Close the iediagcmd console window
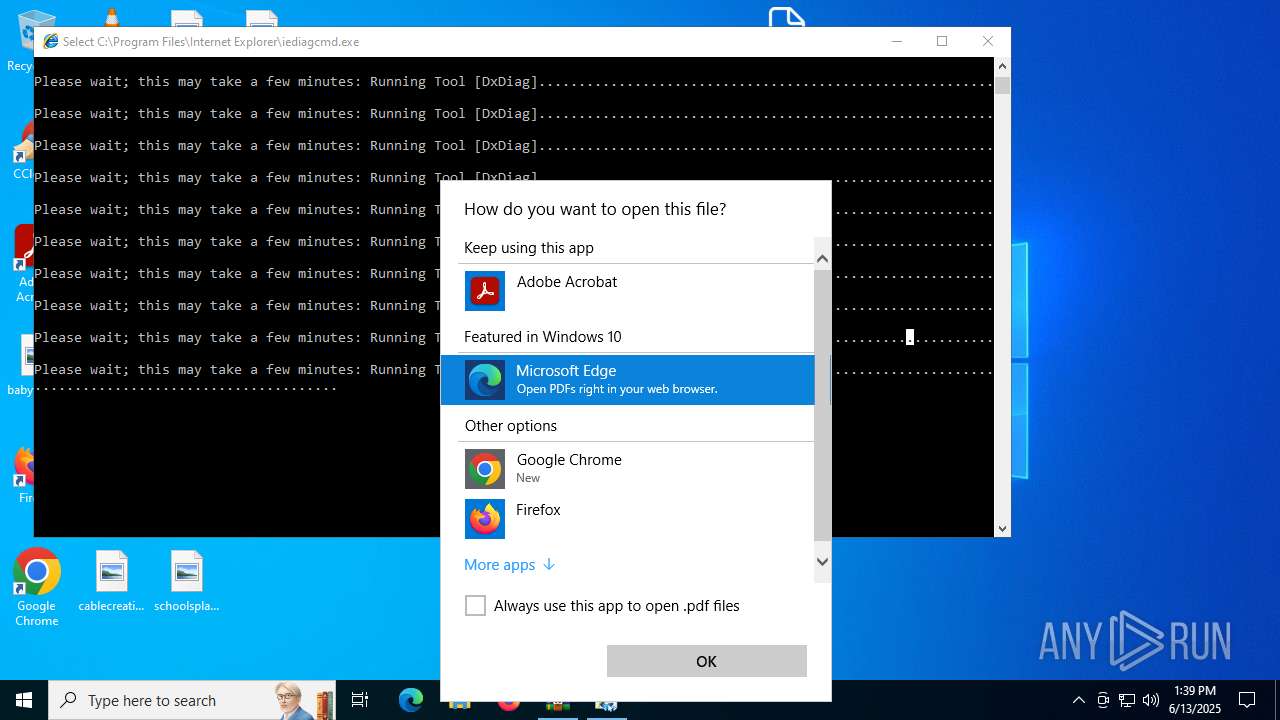The height and width of the screenshot is (720, 1280). (x=988, y=41)
